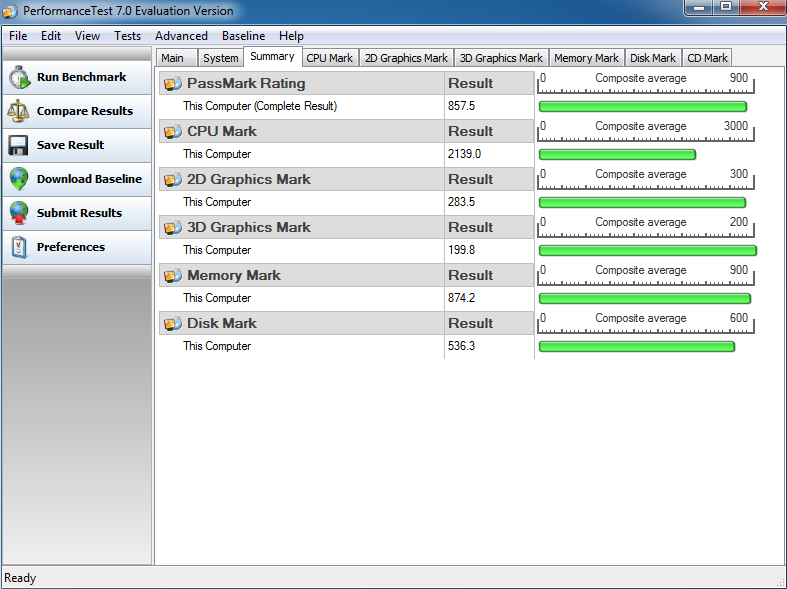Click the Run Benchmark button label
This screenshot has width=787, height=589.
(81, 77)
